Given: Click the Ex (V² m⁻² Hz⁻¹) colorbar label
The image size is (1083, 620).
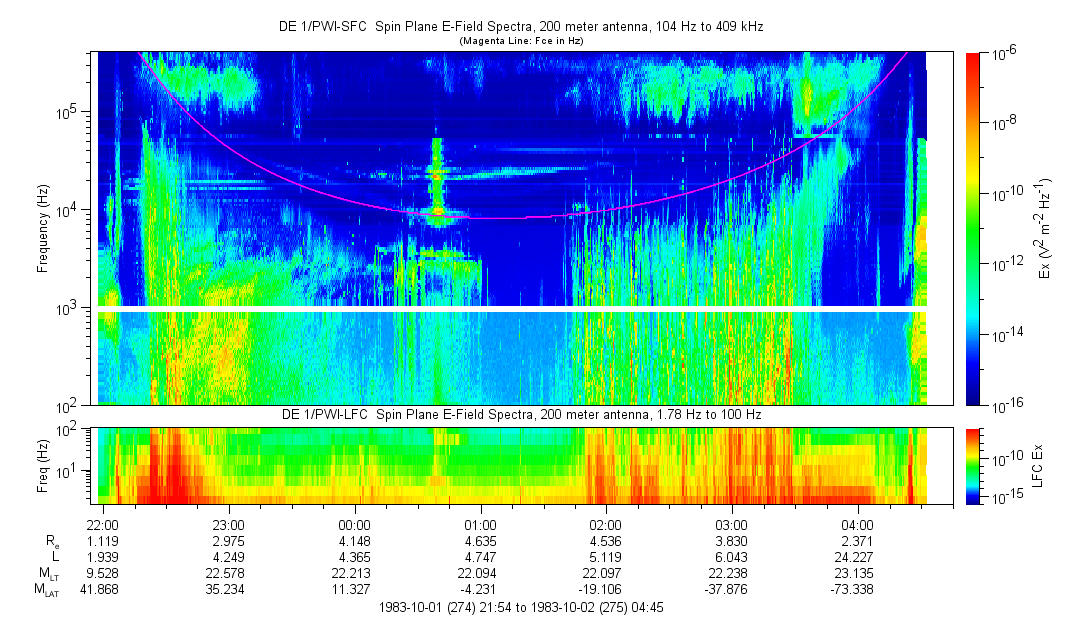Looking at the screenshot, I should pos(1044,229).
